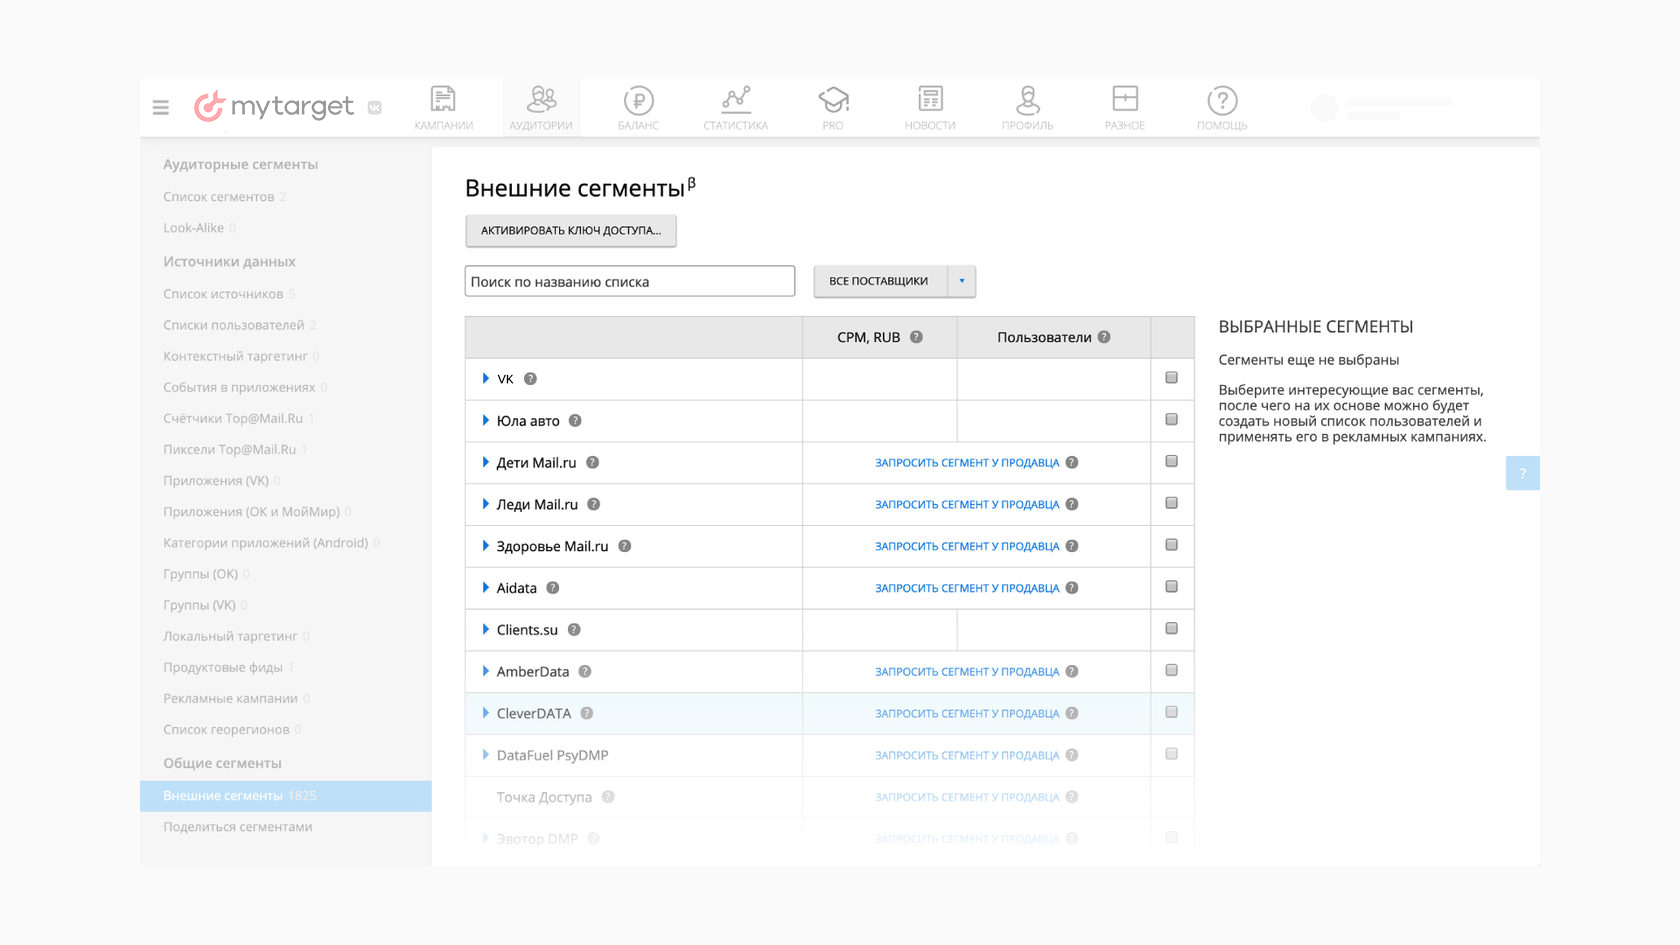Request segment from seller for CleverDATA
Viewport: 1680px width, 945px height.
pyautogui.click(x=967, y=714)
